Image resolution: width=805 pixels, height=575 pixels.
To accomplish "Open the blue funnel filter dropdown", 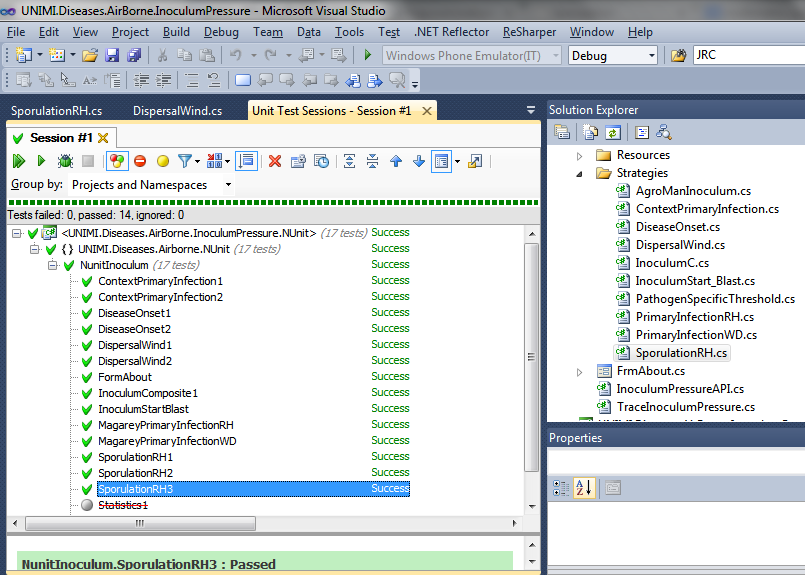I will tap(188, 161).
